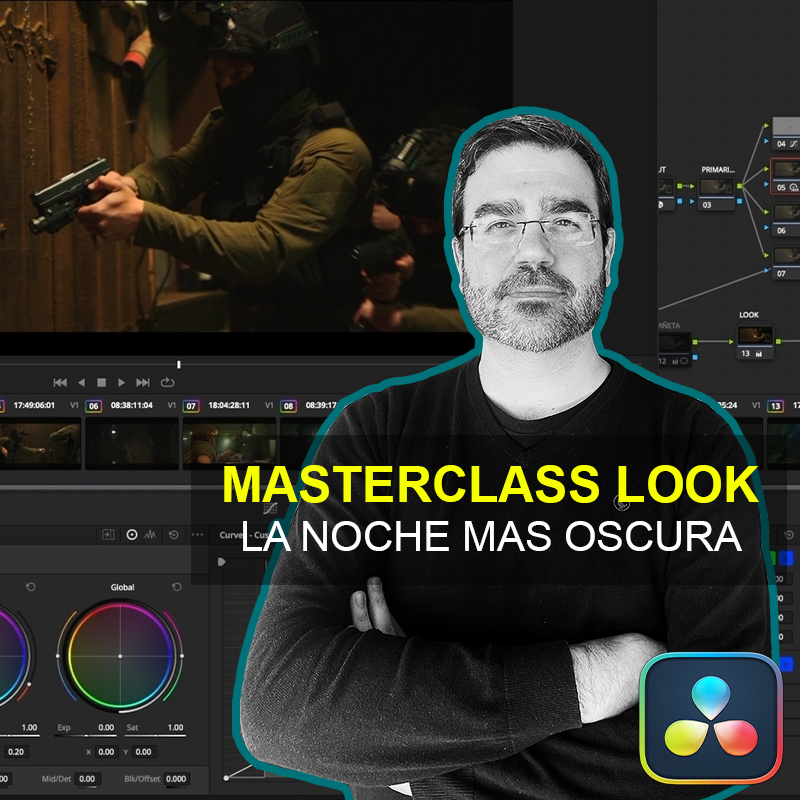The image size is (800, 800).
Task: Click the play reverse button
Action: (82, 382)
